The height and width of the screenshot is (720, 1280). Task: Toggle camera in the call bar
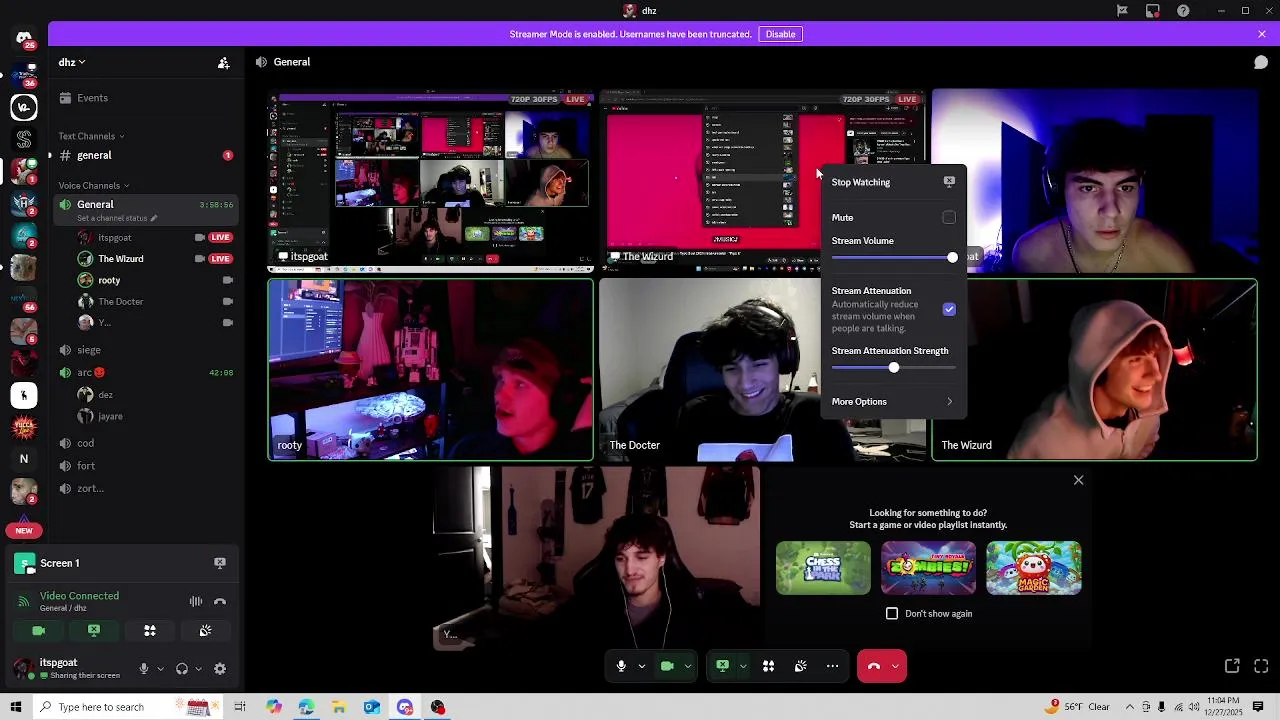(667, 666)
